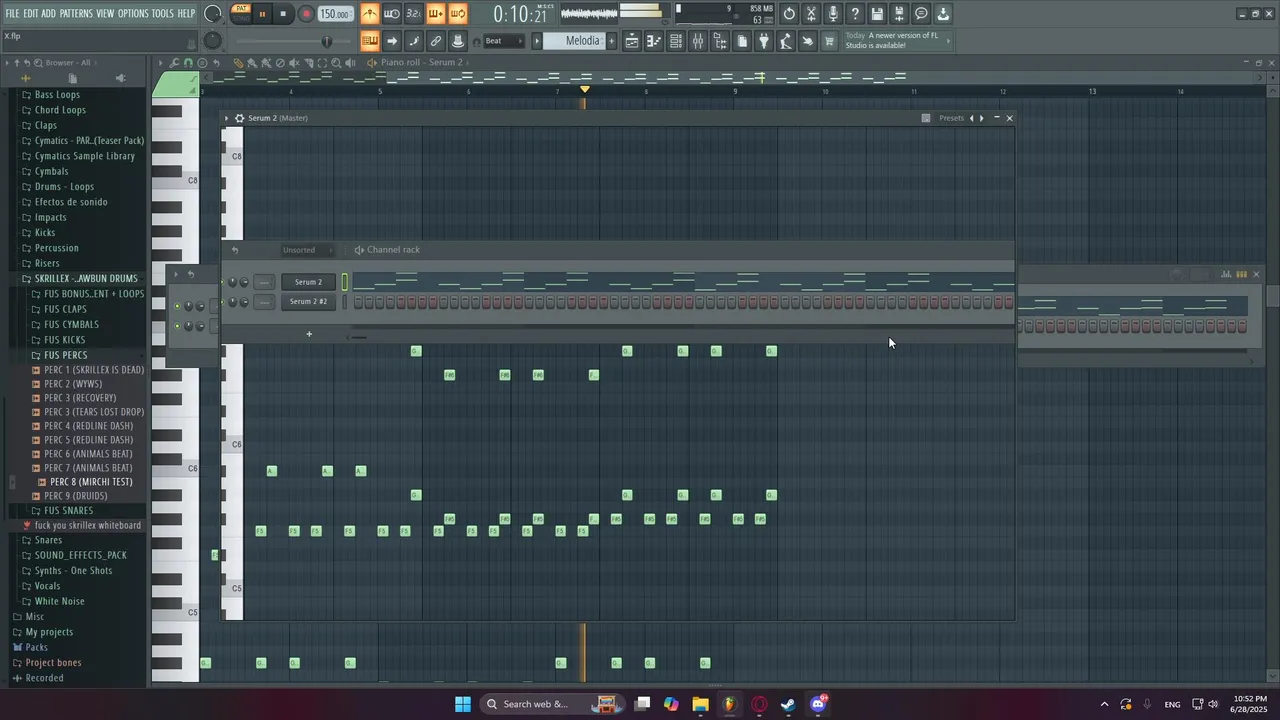Viewport: 1280px width, 720px height.
Task: Toggle piano roll magnet snap icon
Action: (x=189, y=63)
